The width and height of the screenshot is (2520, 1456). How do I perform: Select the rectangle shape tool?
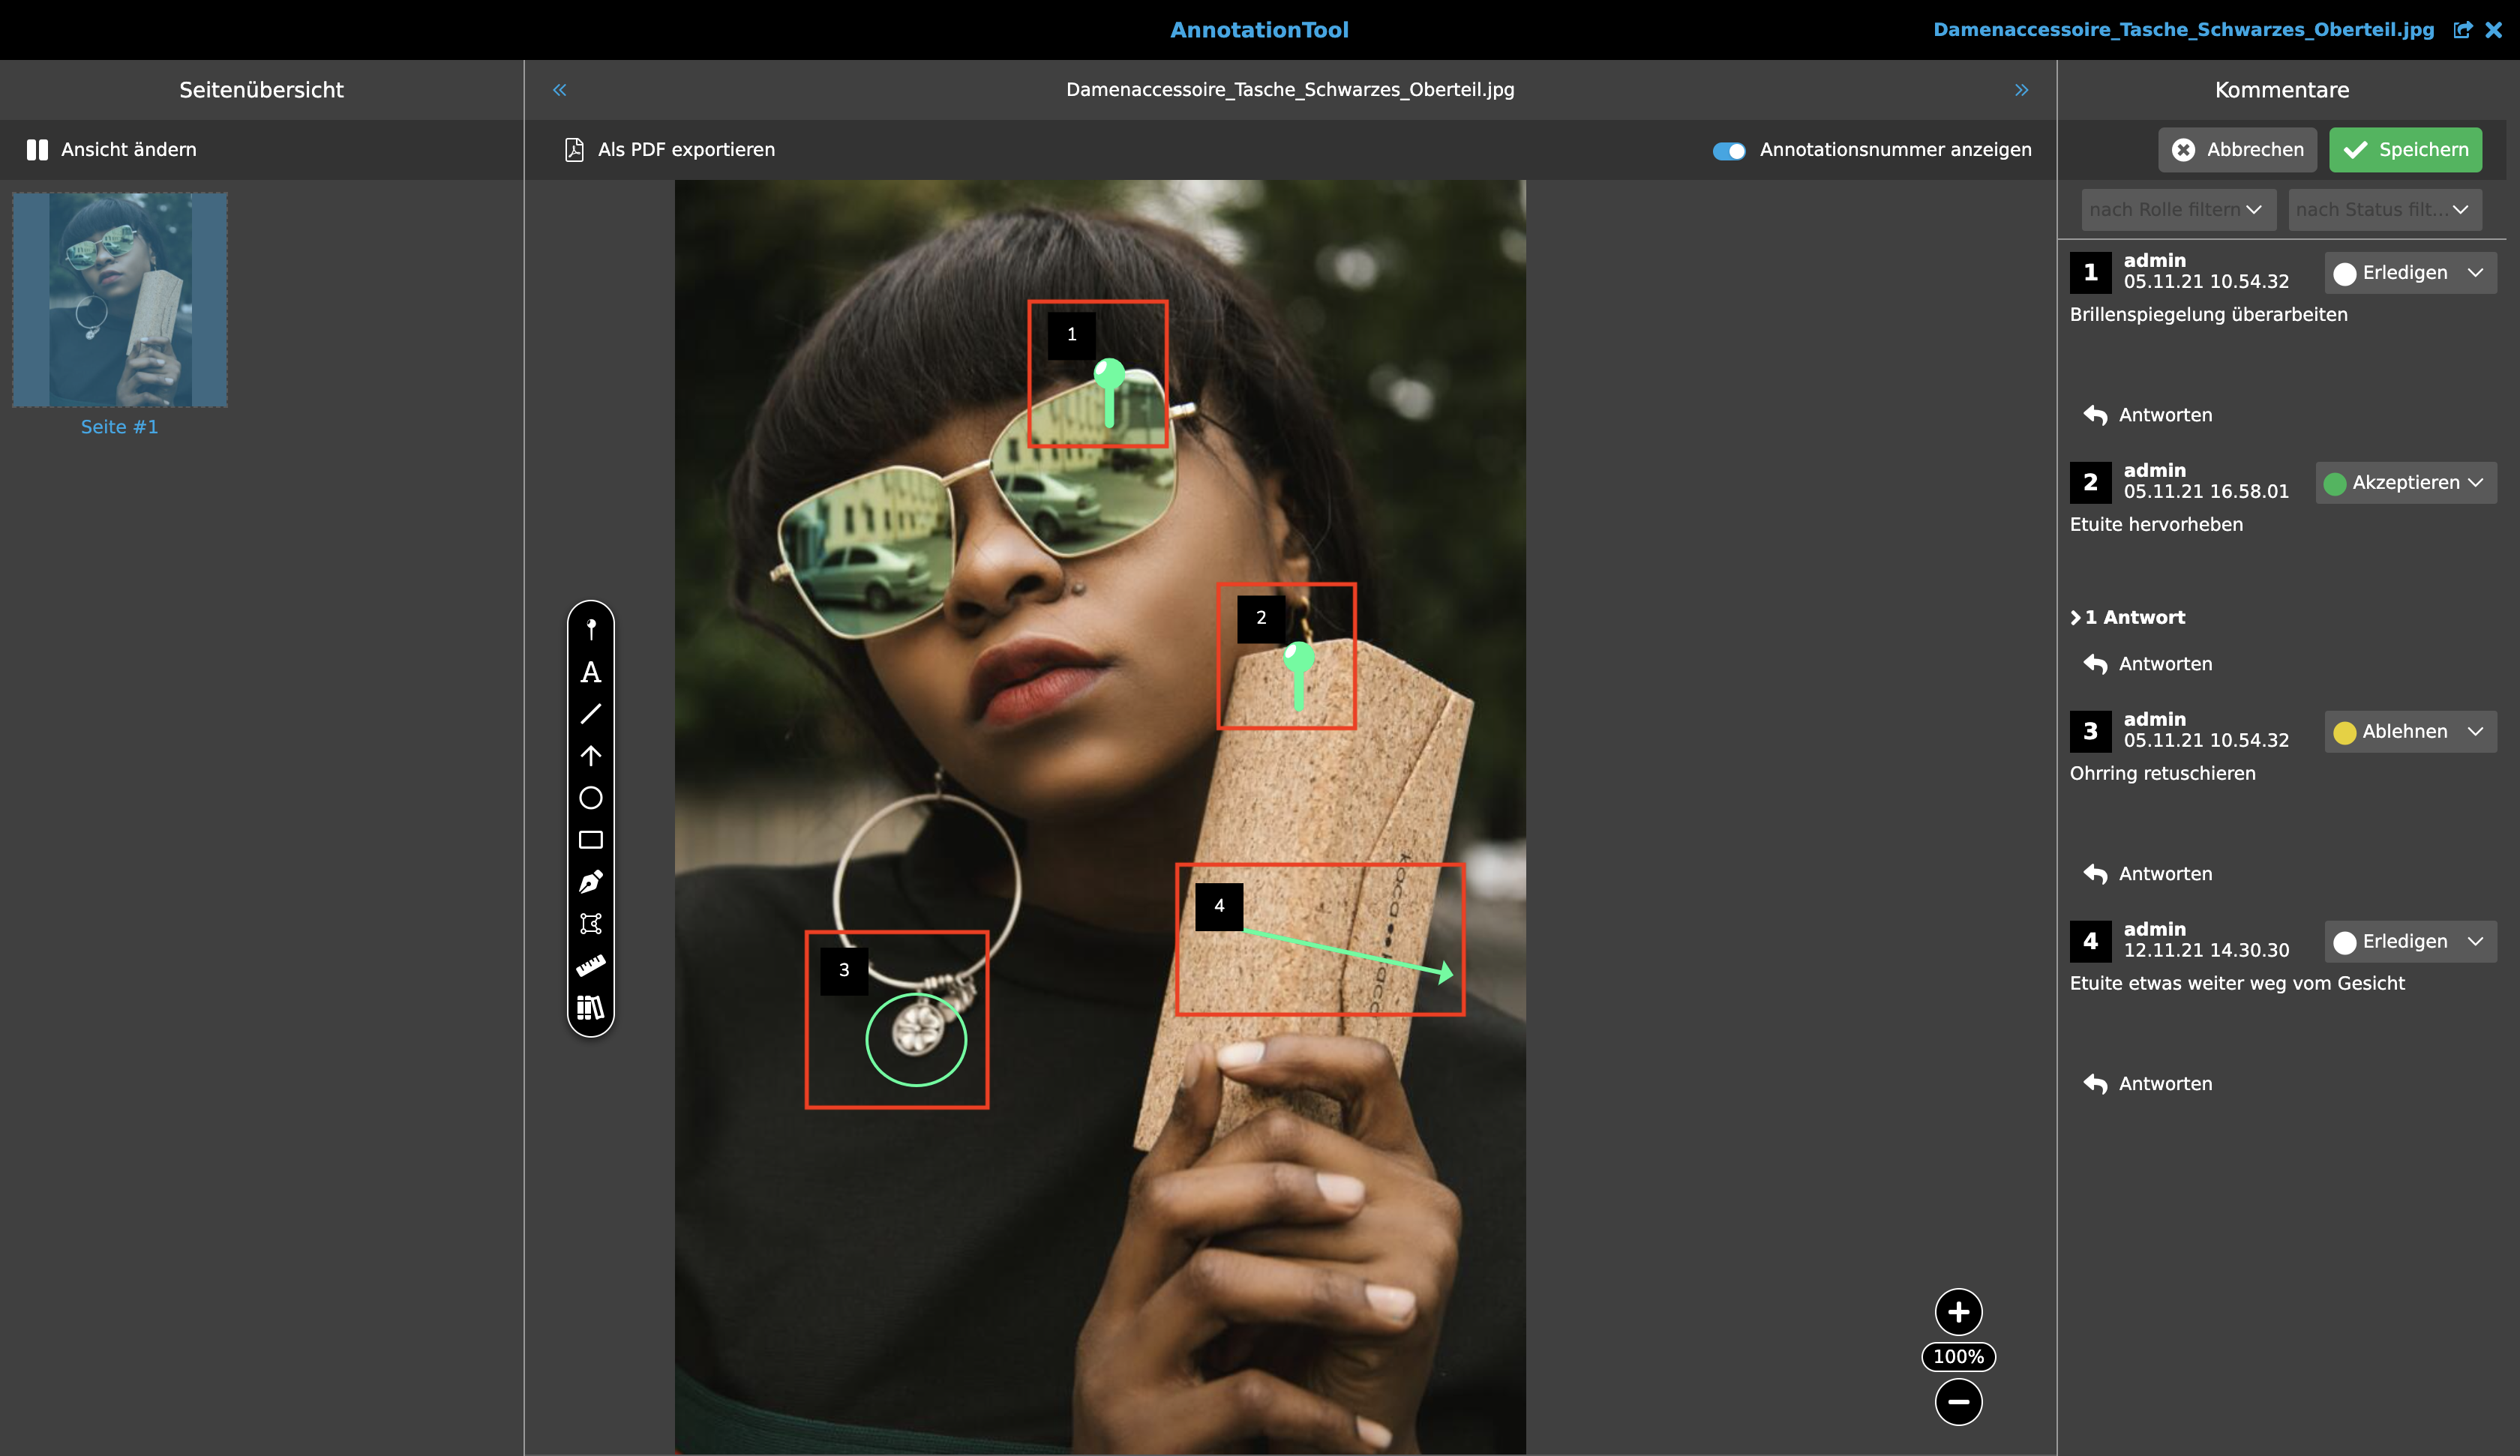[x=591, y=840]
